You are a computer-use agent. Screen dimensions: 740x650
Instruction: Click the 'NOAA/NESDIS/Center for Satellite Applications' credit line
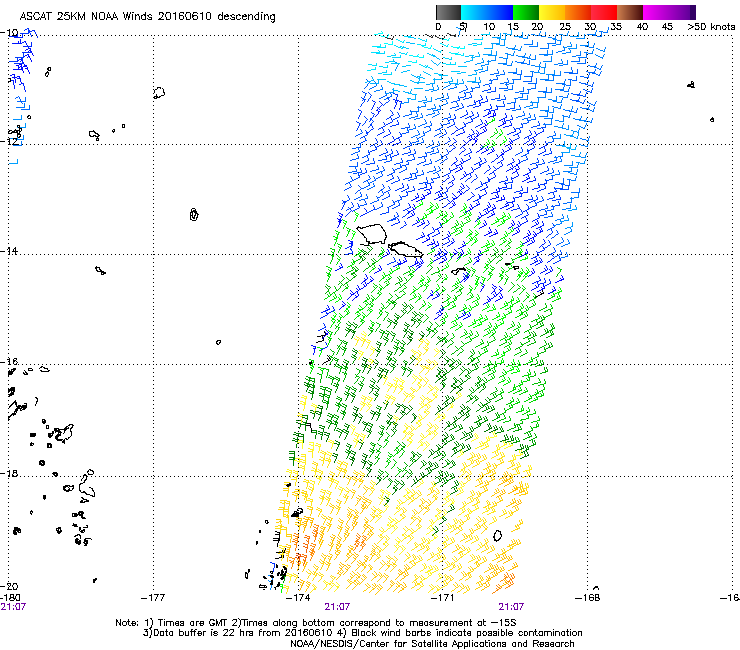(432, 644)
